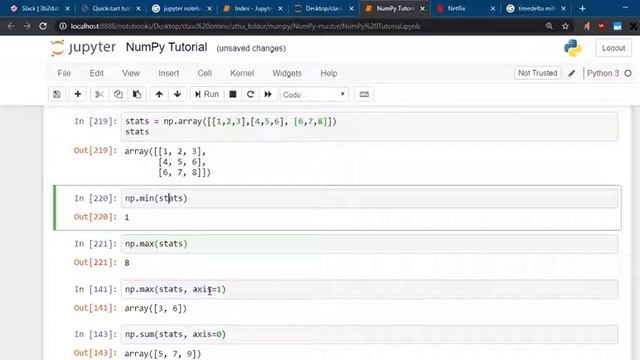Reload the browser page
This screenshot has width=640, height=360.
(43, 26)
